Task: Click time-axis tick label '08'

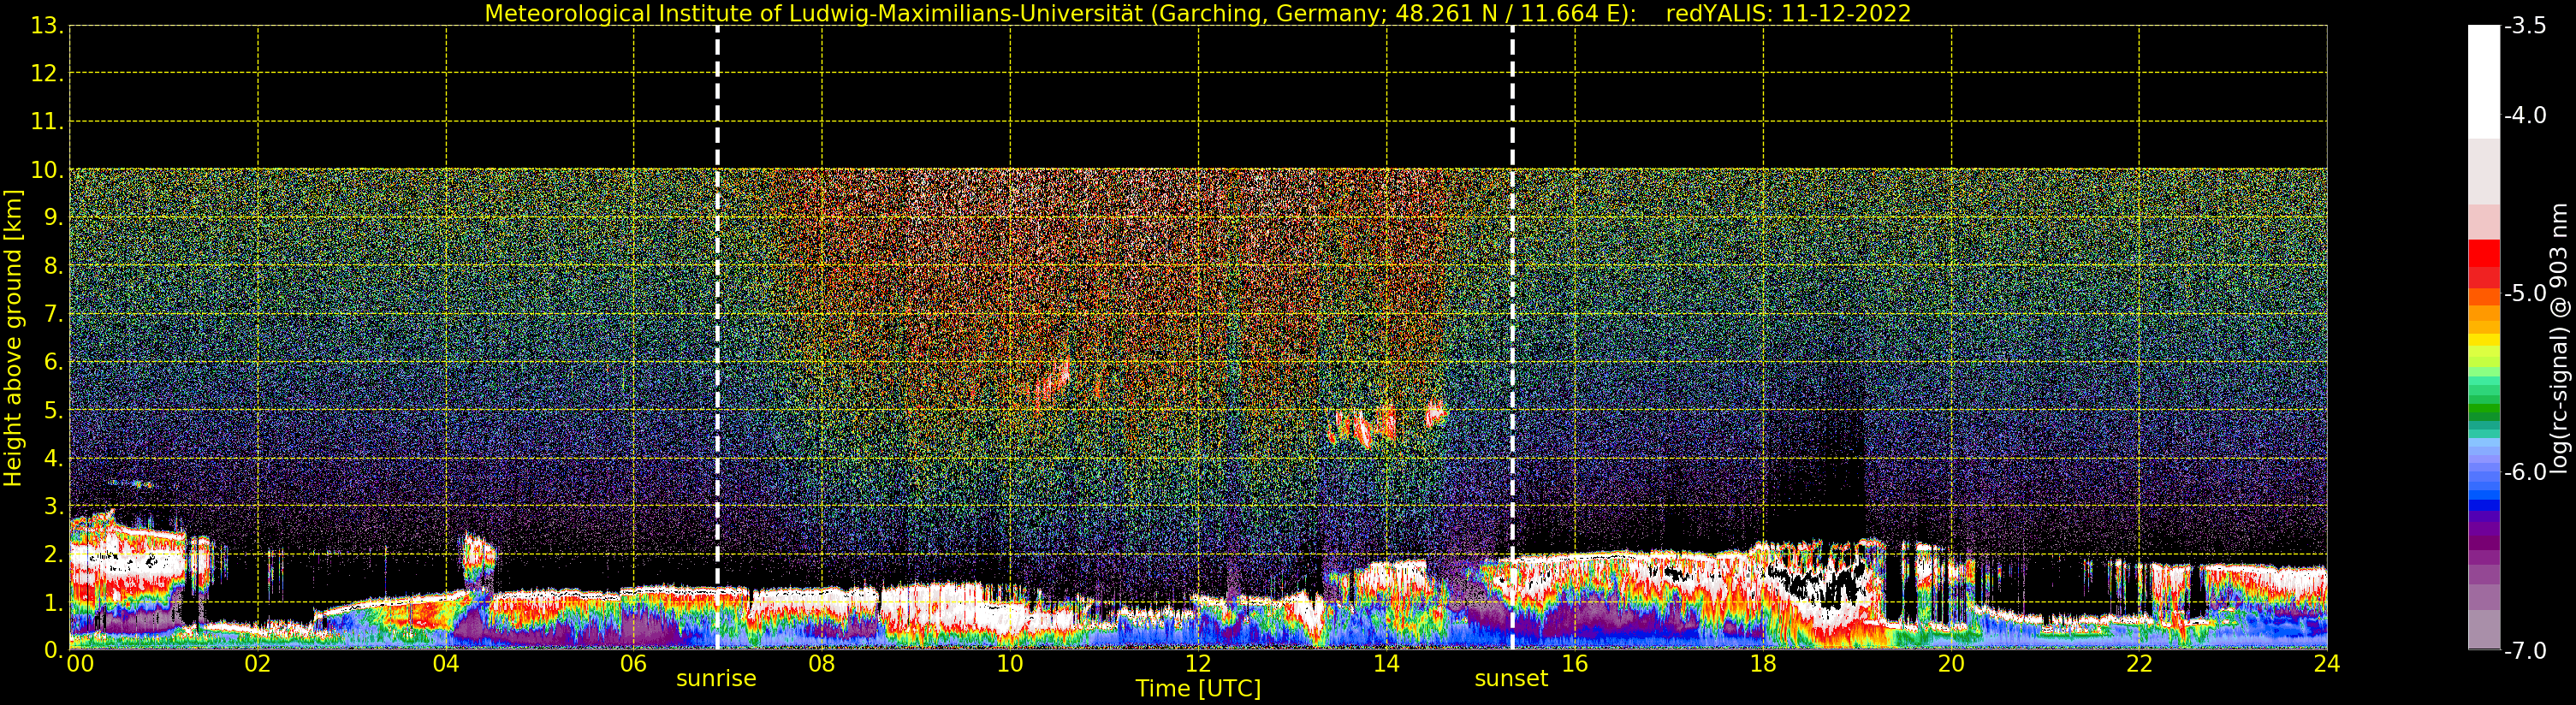Action: tap(821, 664)
